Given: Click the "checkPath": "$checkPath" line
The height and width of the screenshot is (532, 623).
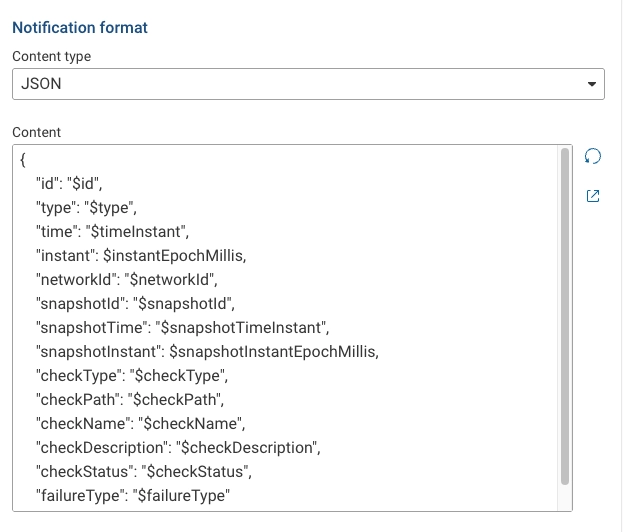Looking at the screenshot, I should click(x=130, y=400).
